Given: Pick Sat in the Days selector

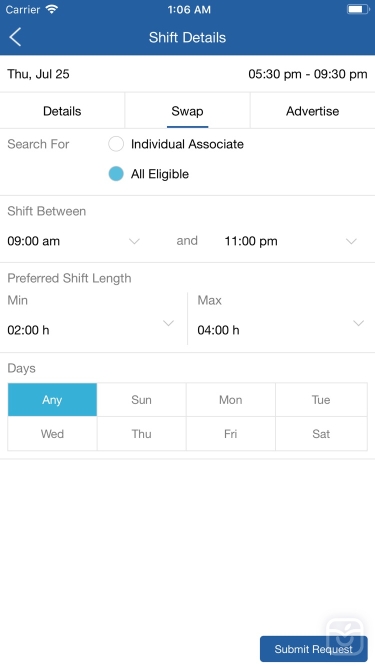Looking at the screenshot, I should coord(321,433).
